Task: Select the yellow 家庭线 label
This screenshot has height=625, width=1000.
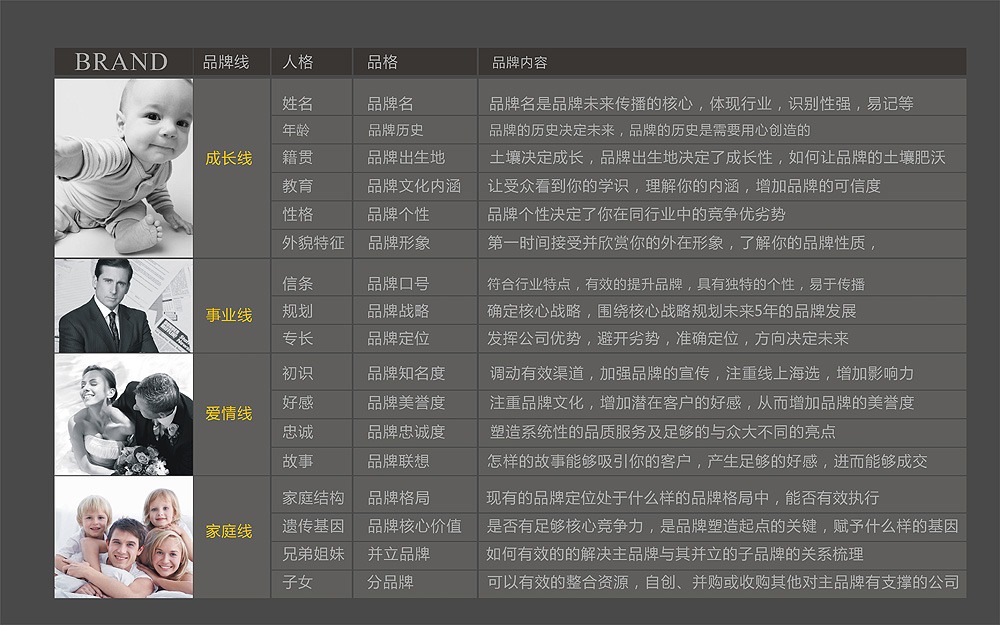Action: tap(229, 531)
